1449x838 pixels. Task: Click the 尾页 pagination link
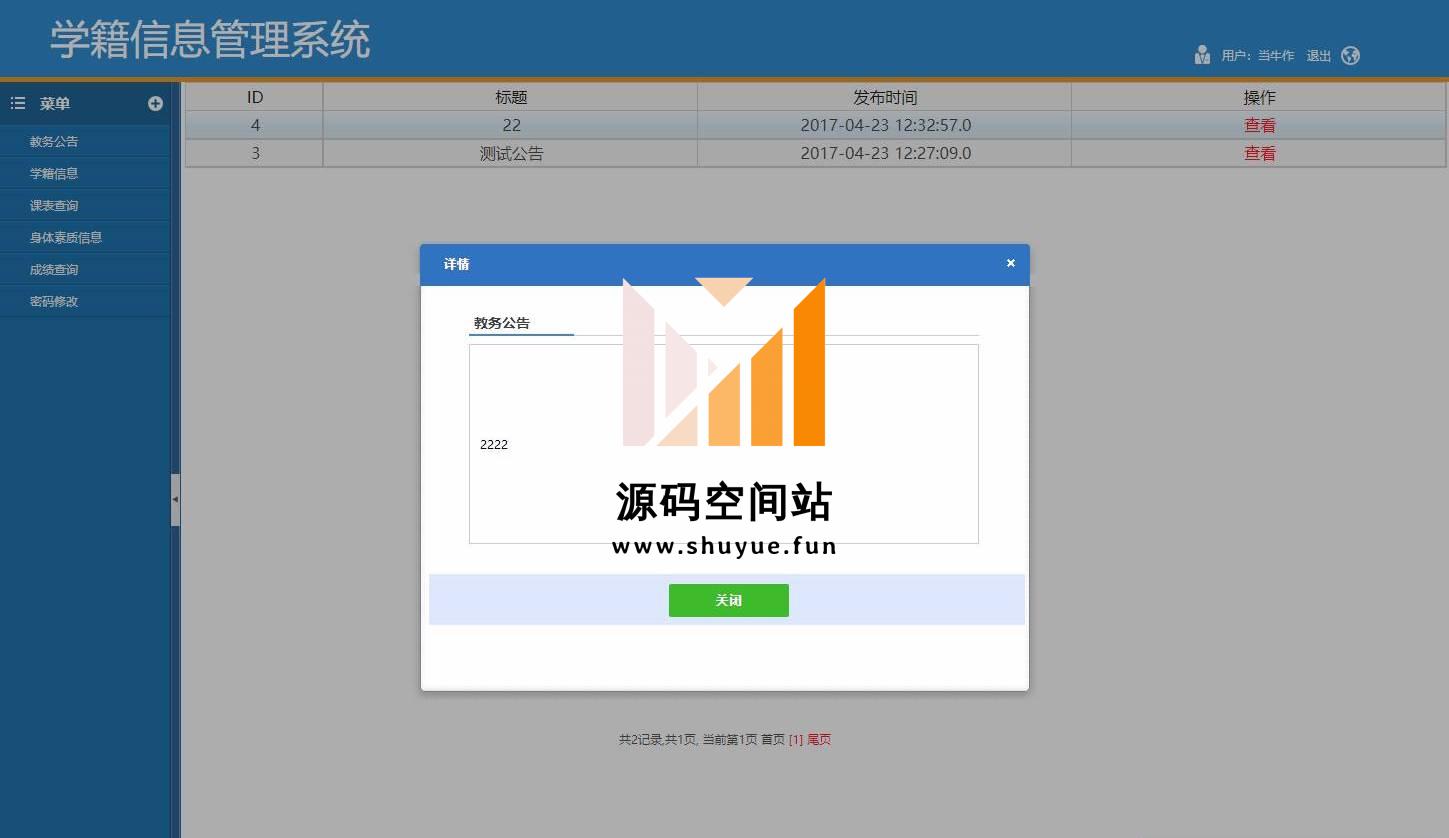819,740
